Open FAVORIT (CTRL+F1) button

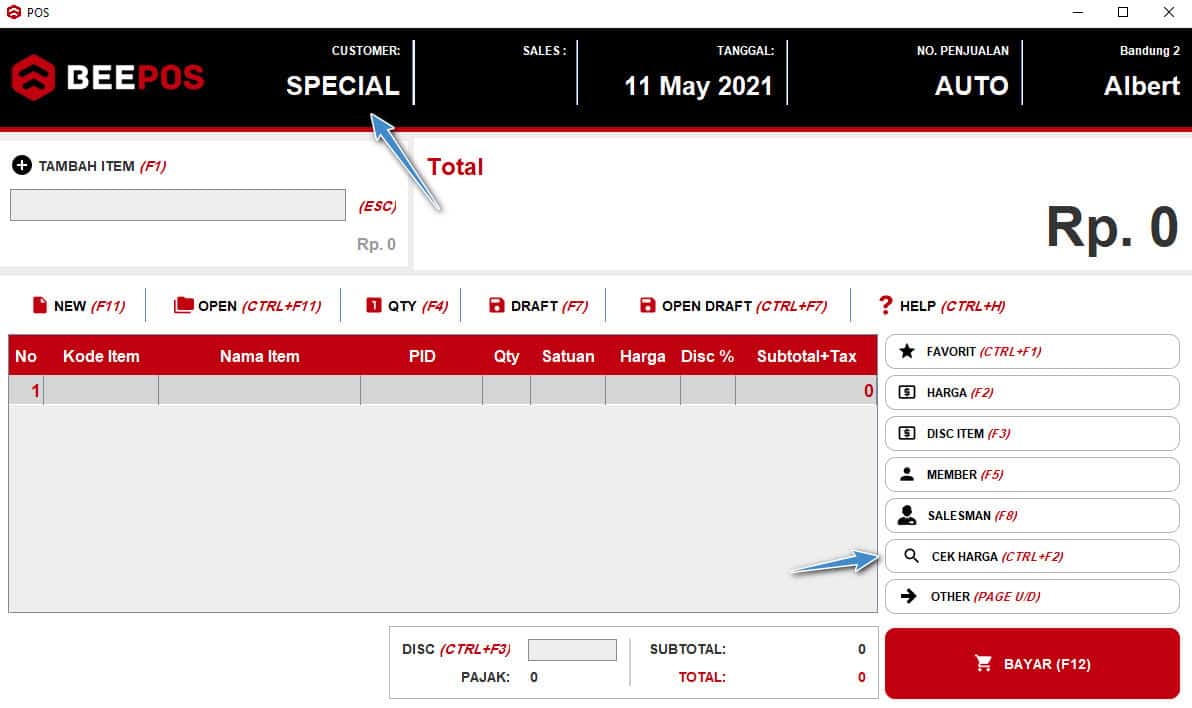(x=1032, y=351)
